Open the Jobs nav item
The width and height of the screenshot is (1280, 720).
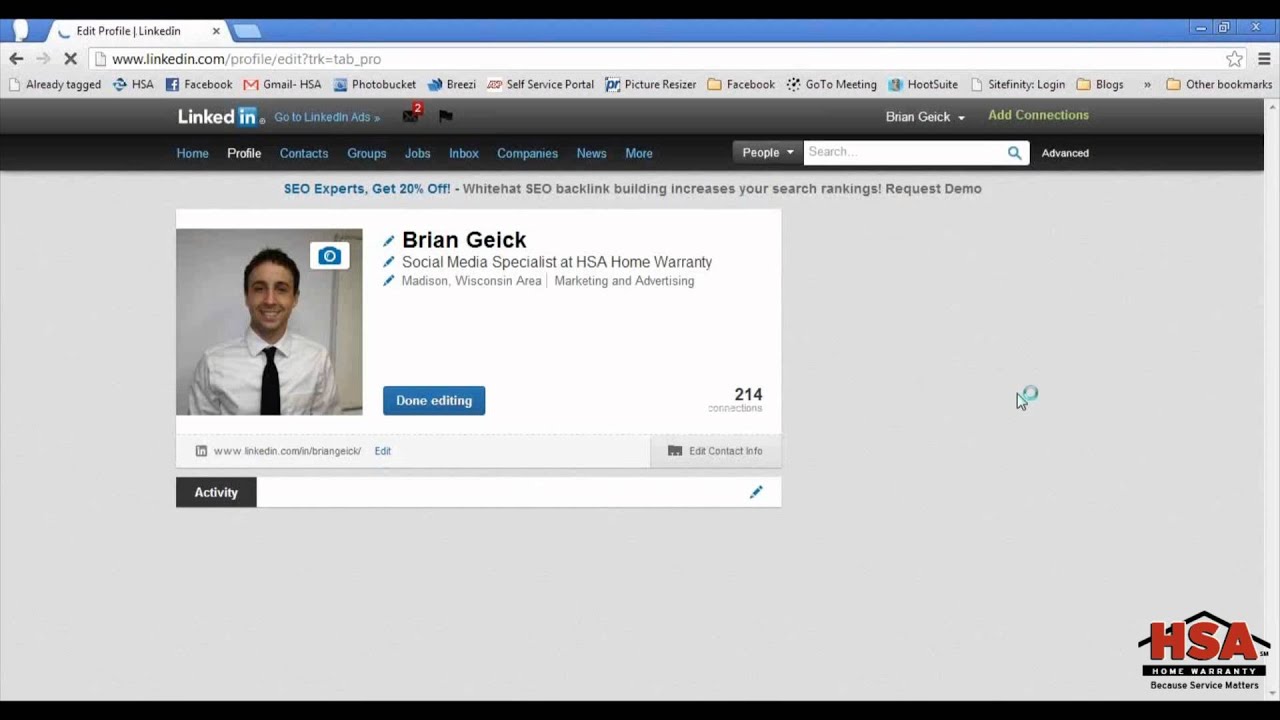pos(418,153)
